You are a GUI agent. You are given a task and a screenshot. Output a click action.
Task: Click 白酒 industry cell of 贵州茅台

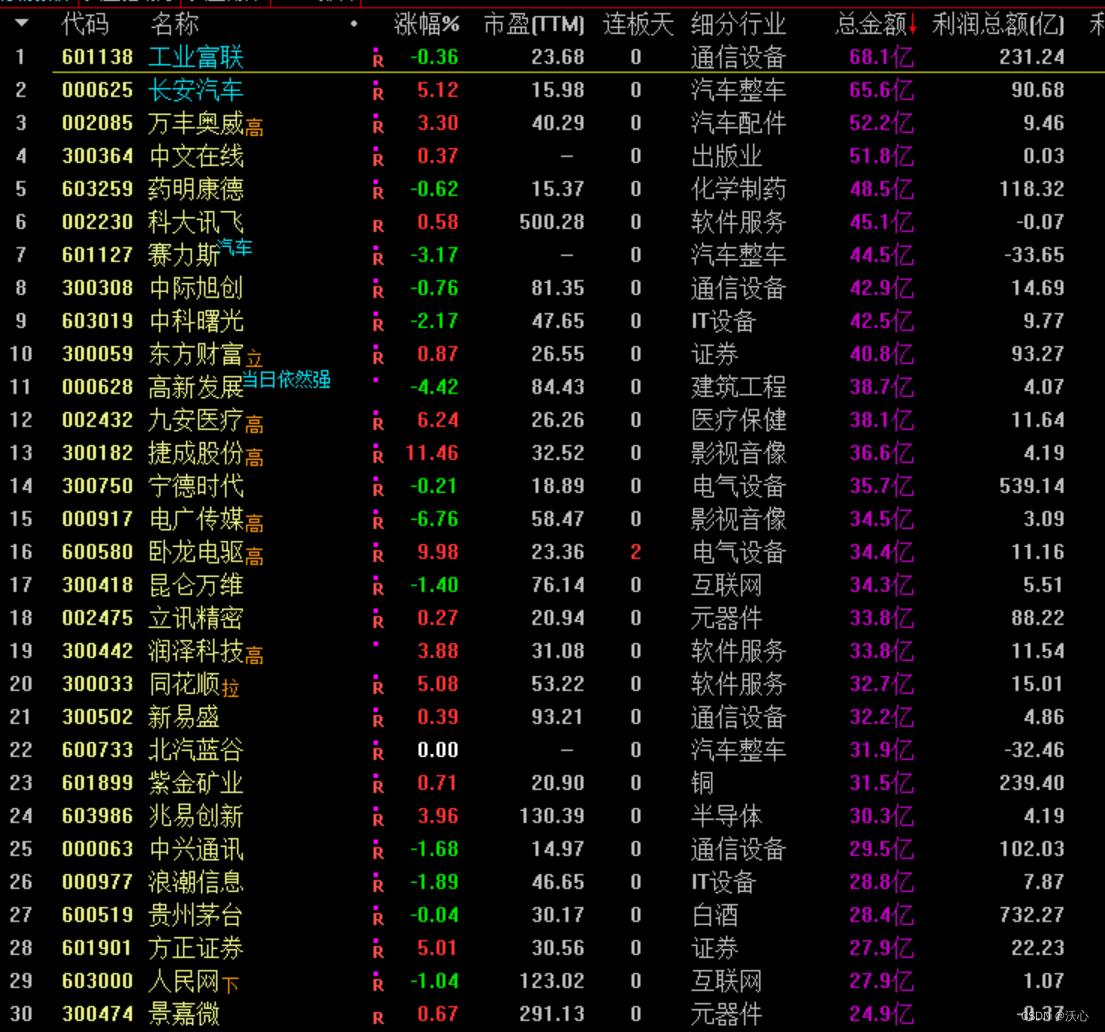tap(715, 915)
